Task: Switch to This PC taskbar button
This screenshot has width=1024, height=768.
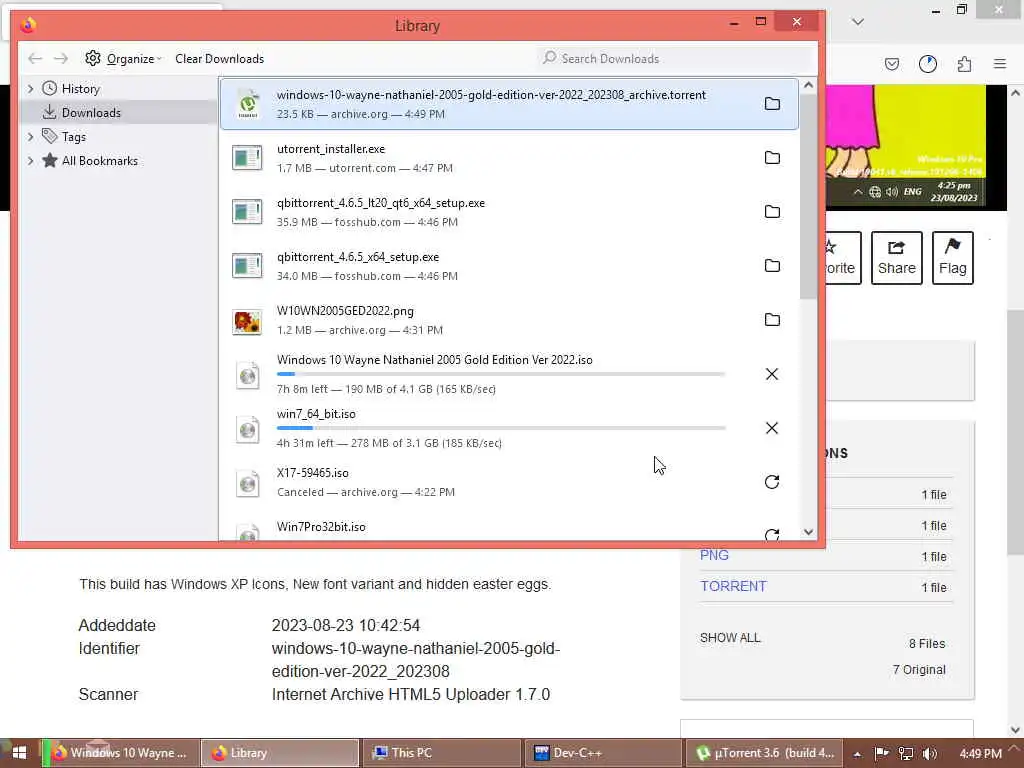Action: tap(441, 753)
